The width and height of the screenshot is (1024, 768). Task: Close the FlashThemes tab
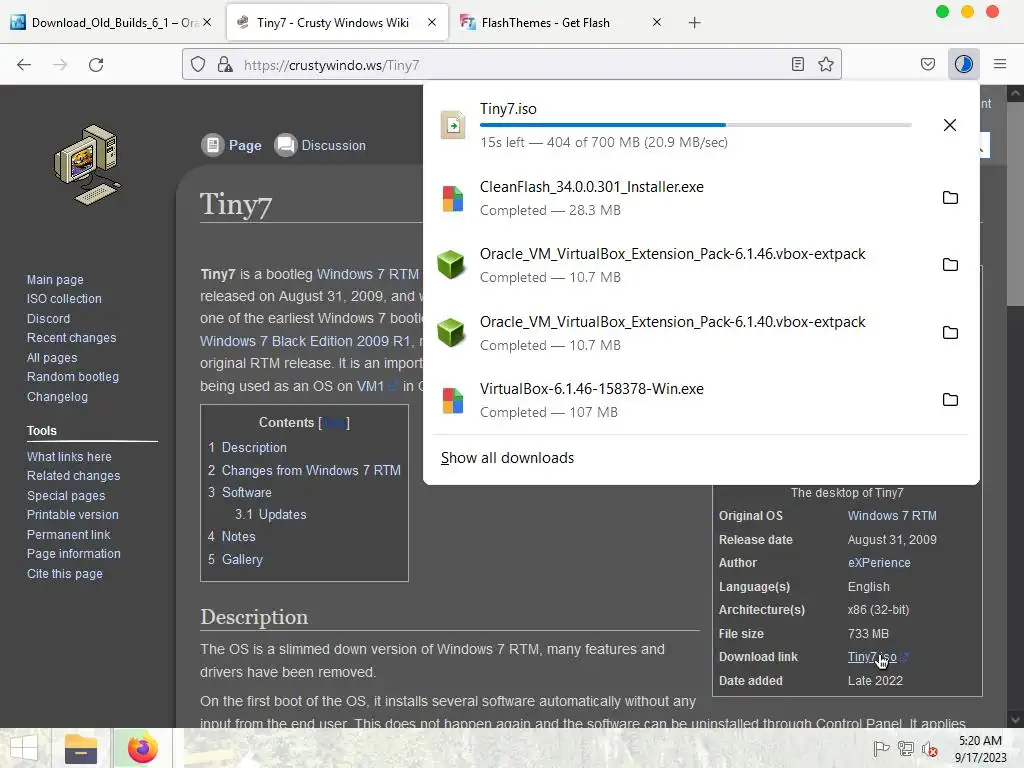click(657, 22)
